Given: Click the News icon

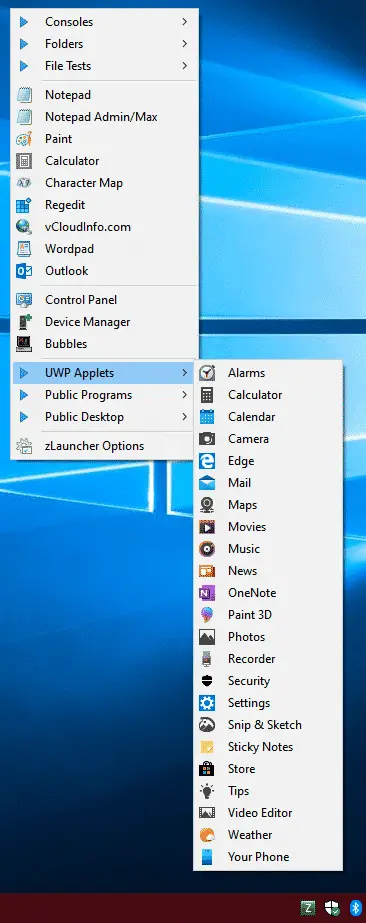Looking at the screenshot, I should pos(207,571).
